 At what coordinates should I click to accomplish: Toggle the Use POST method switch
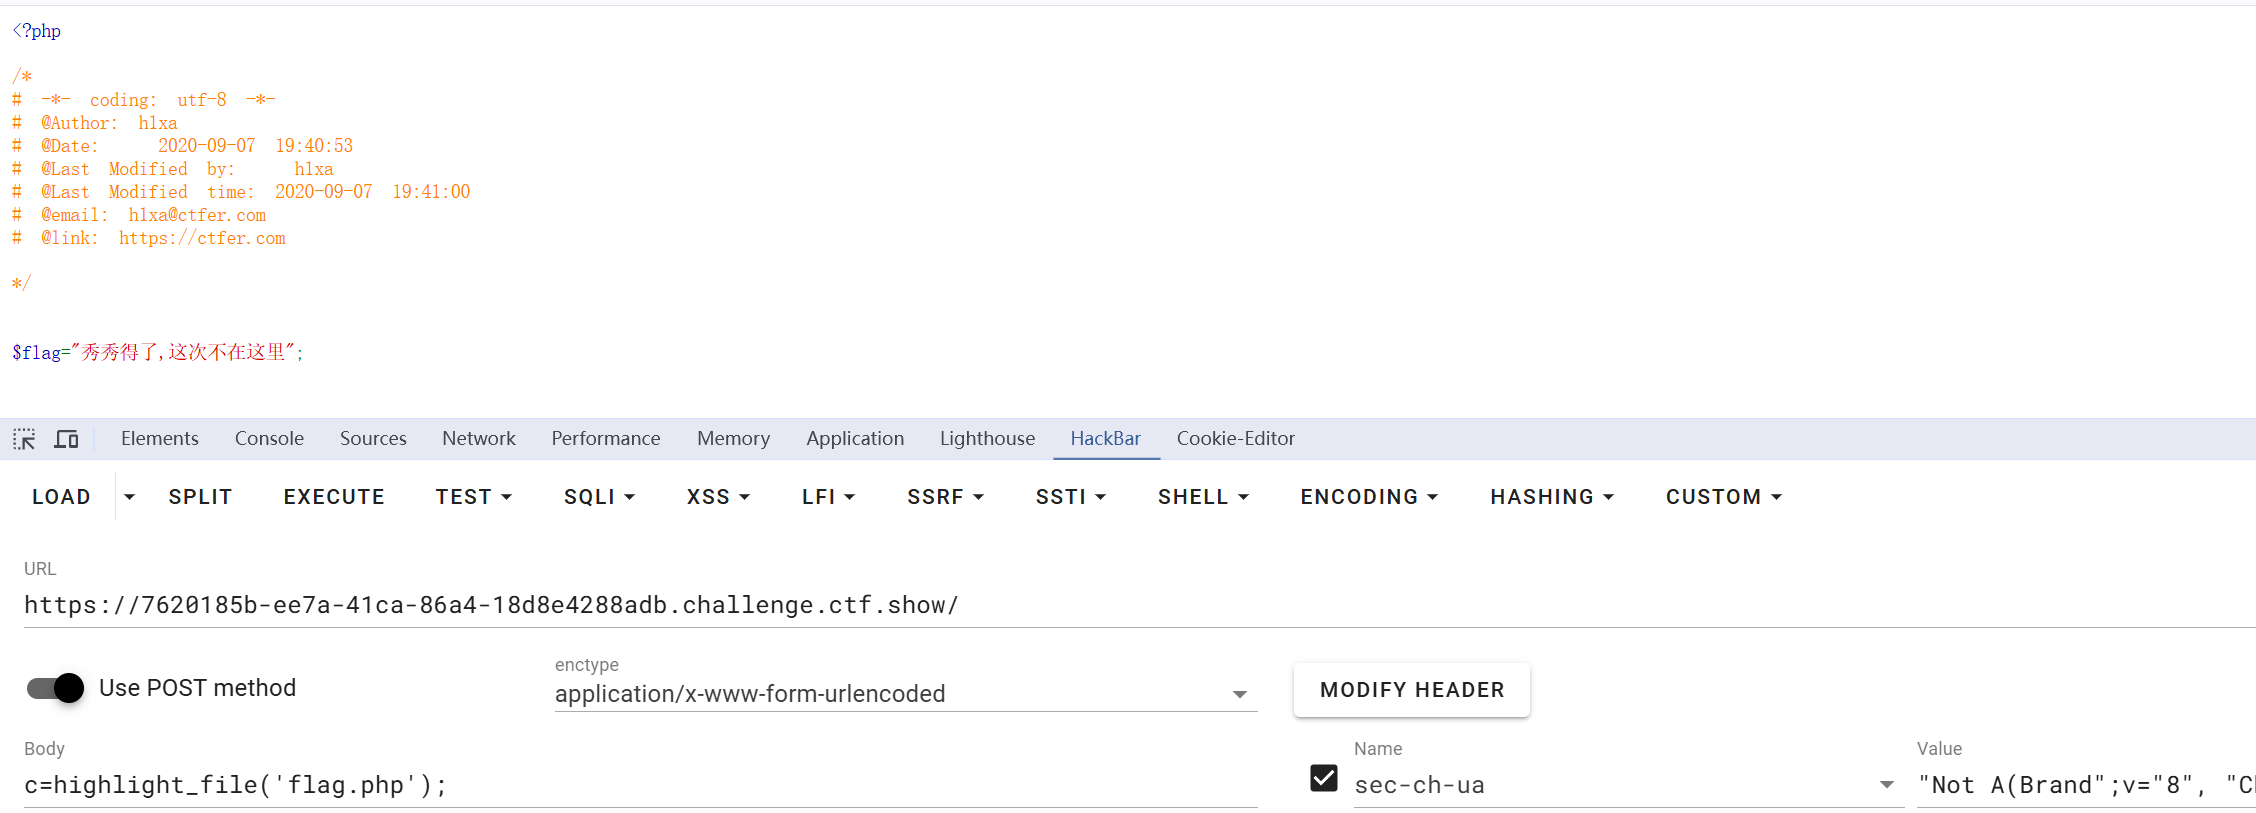[x=56, y=688]
